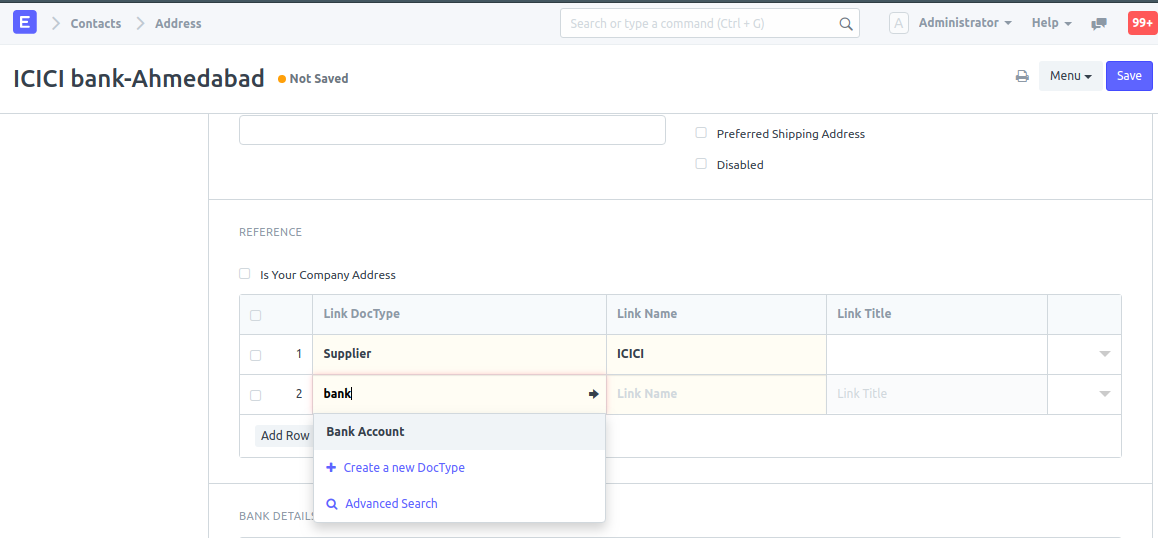The image size is (1158, 538).
Task: Click the row 2 Link Title field
Action: coord(936,394)
